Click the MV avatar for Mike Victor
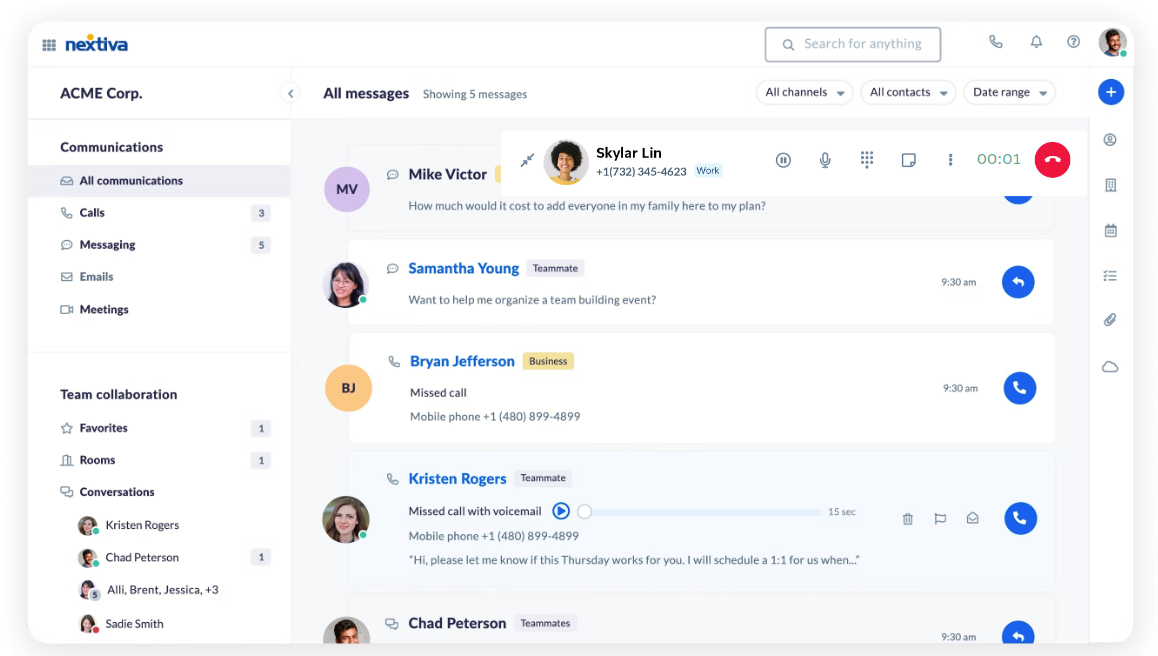 347,189
